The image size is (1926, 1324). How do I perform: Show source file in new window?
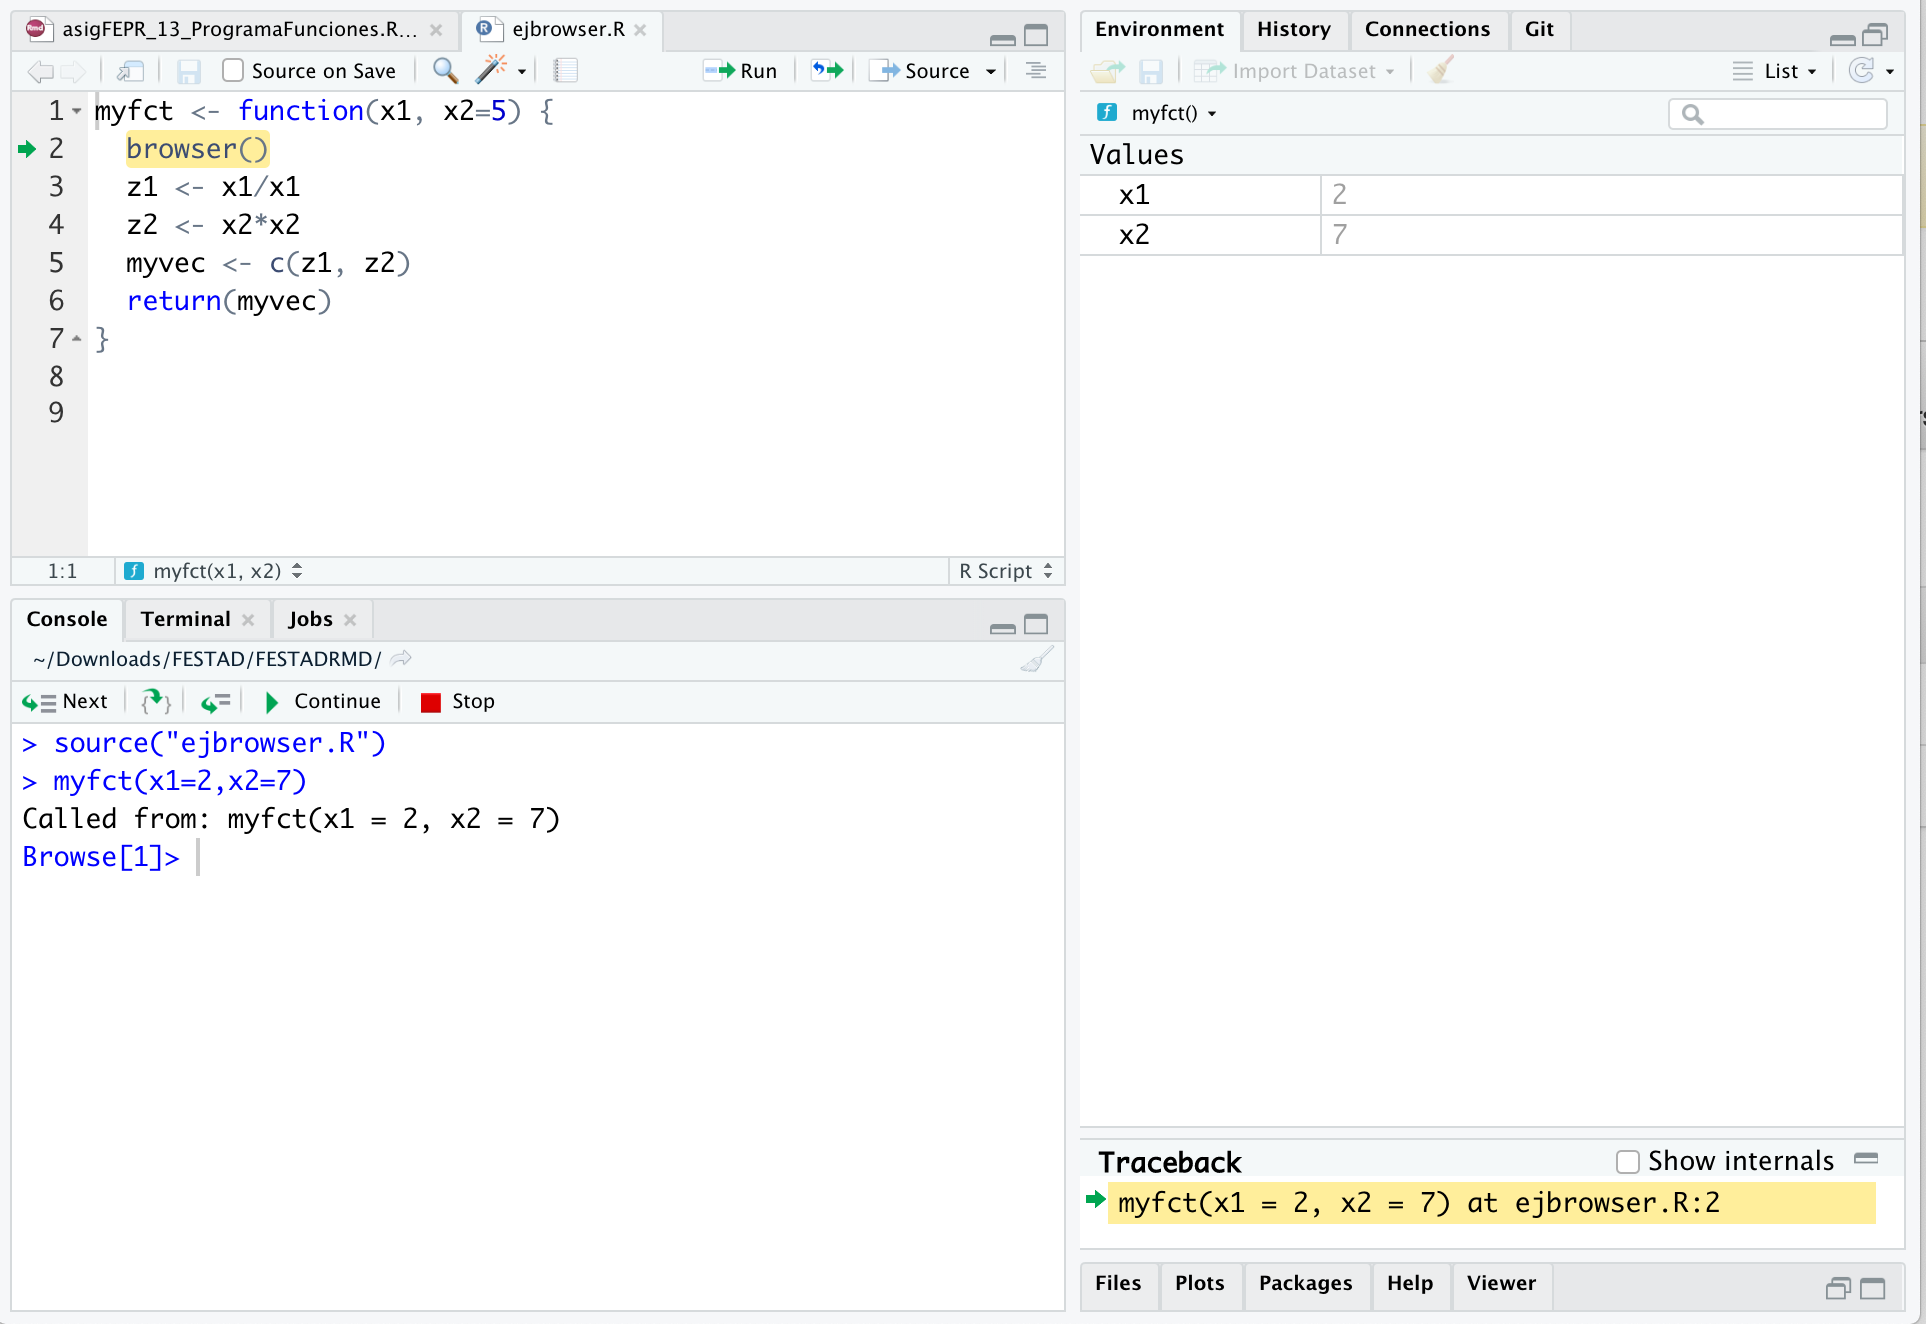131,71
